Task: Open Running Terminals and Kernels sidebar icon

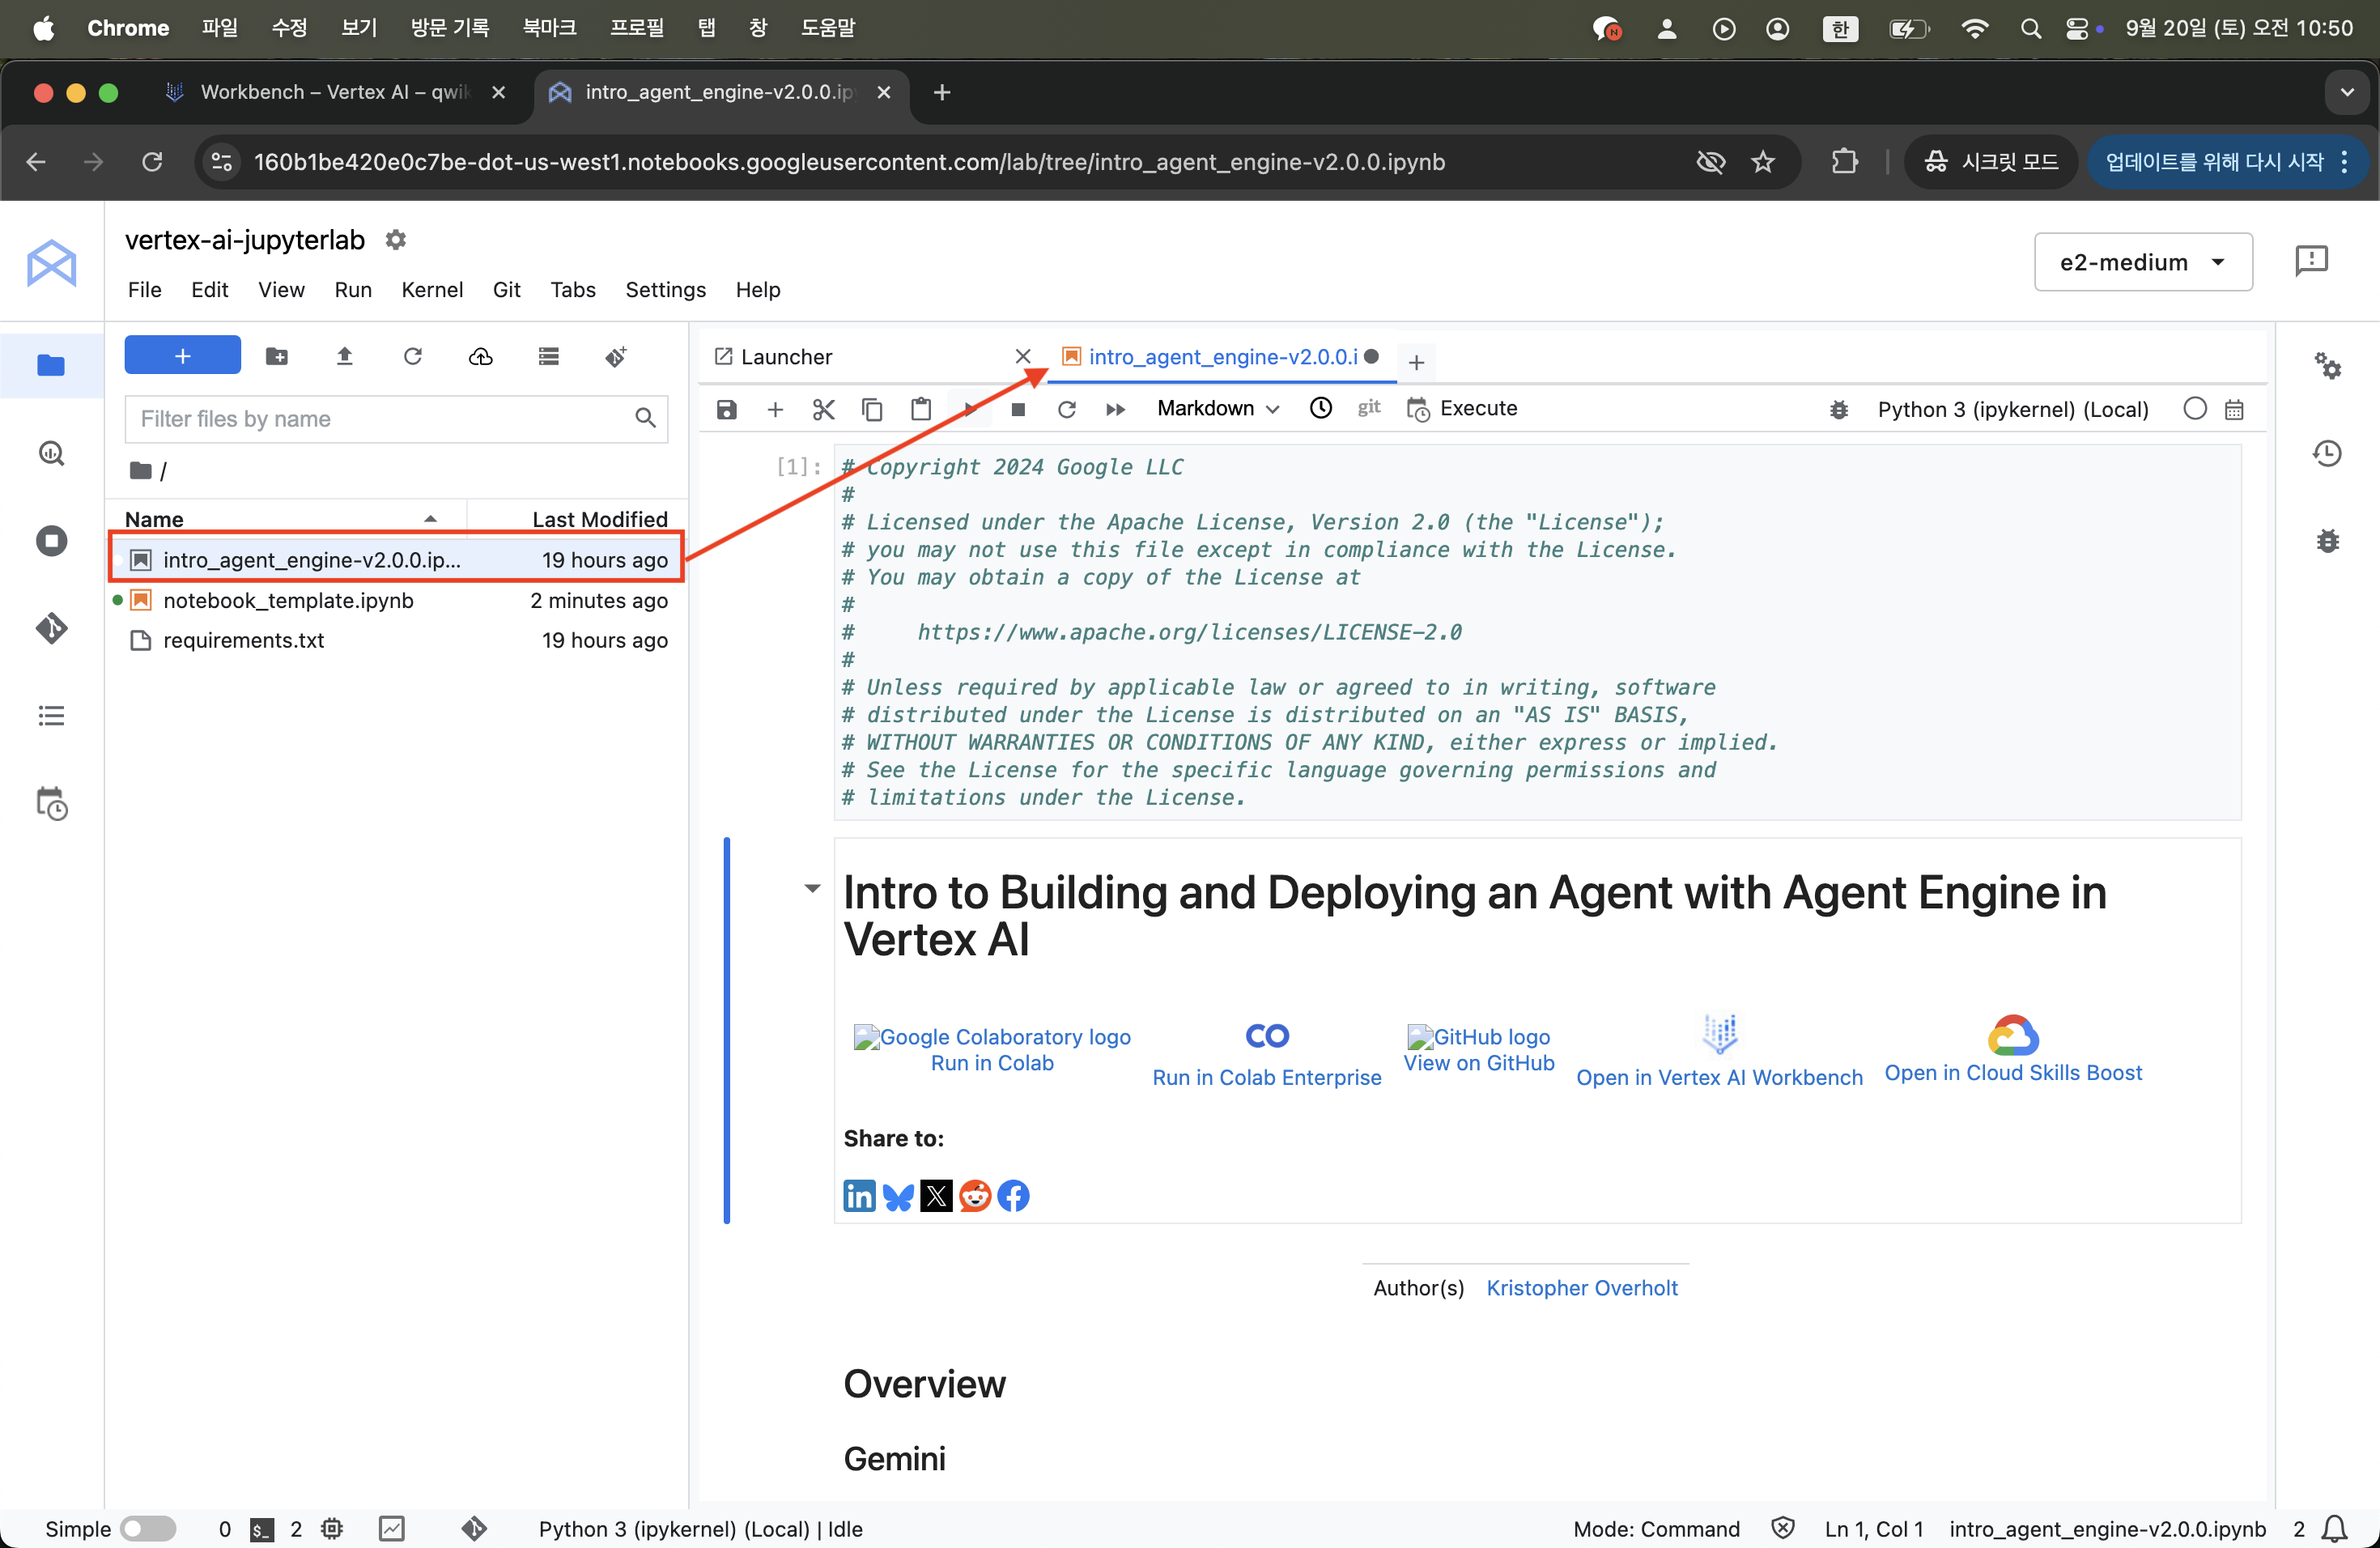Action: (51, 541)
